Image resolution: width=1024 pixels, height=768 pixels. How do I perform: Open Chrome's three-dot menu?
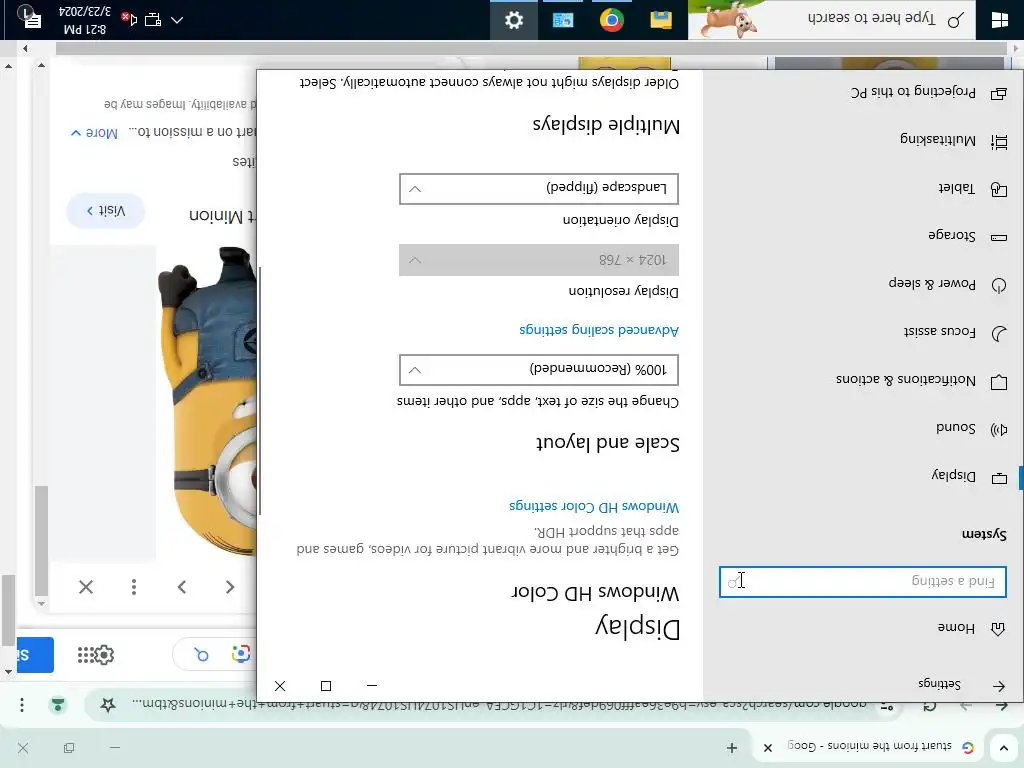22,705
